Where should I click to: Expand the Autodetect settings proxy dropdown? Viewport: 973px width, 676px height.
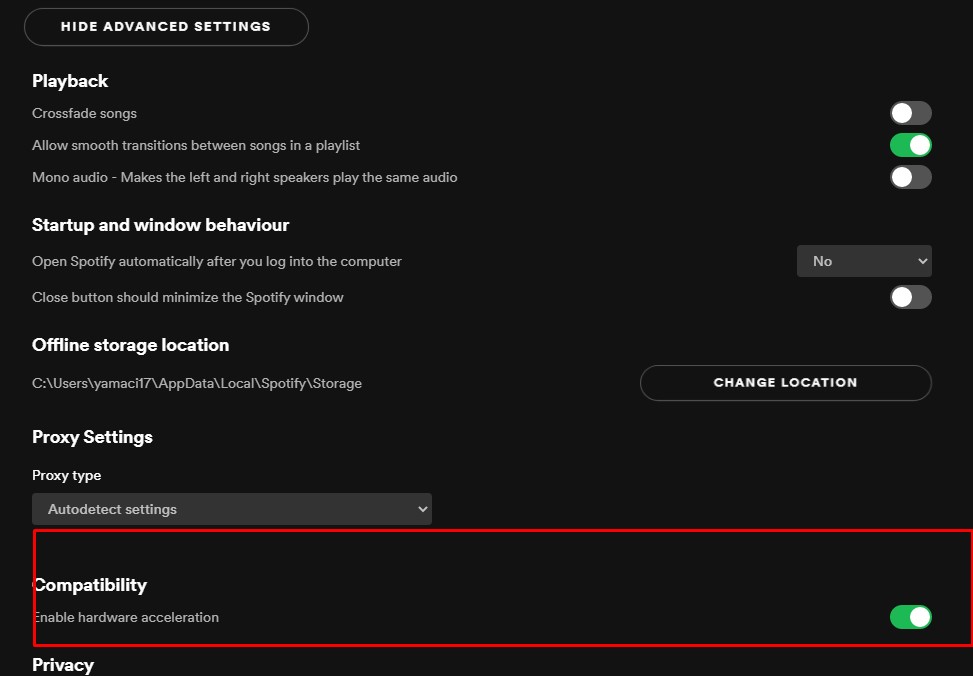[x=232, y=509]
